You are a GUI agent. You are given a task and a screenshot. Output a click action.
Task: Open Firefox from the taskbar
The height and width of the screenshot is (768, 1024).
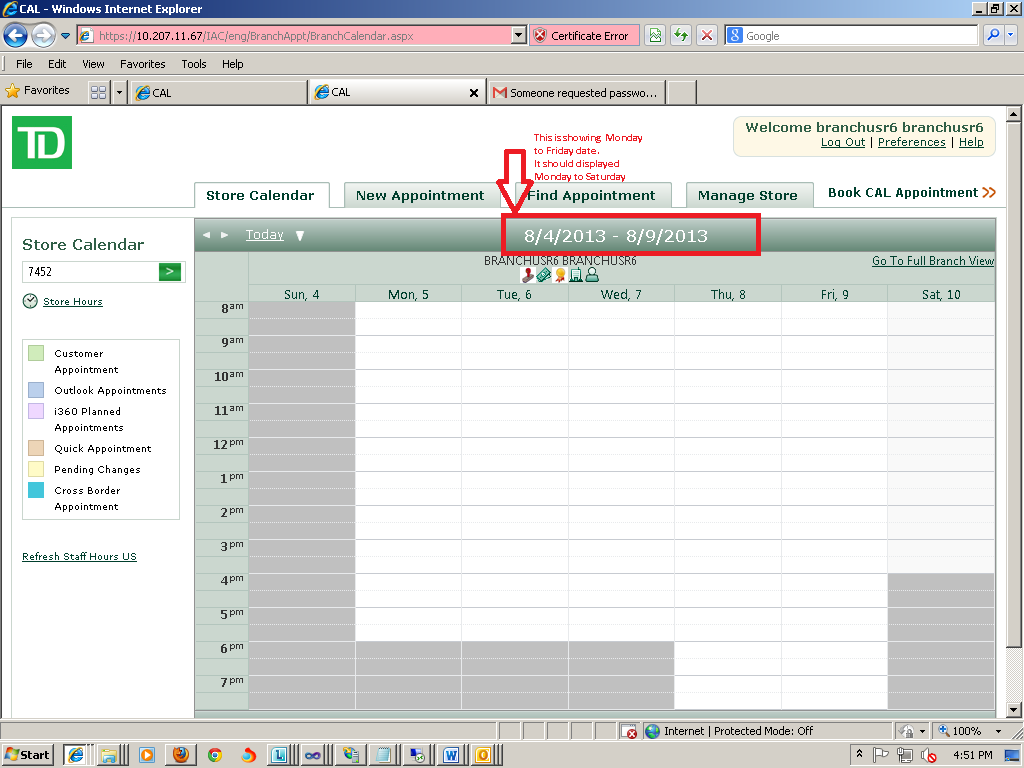point(181,755)
